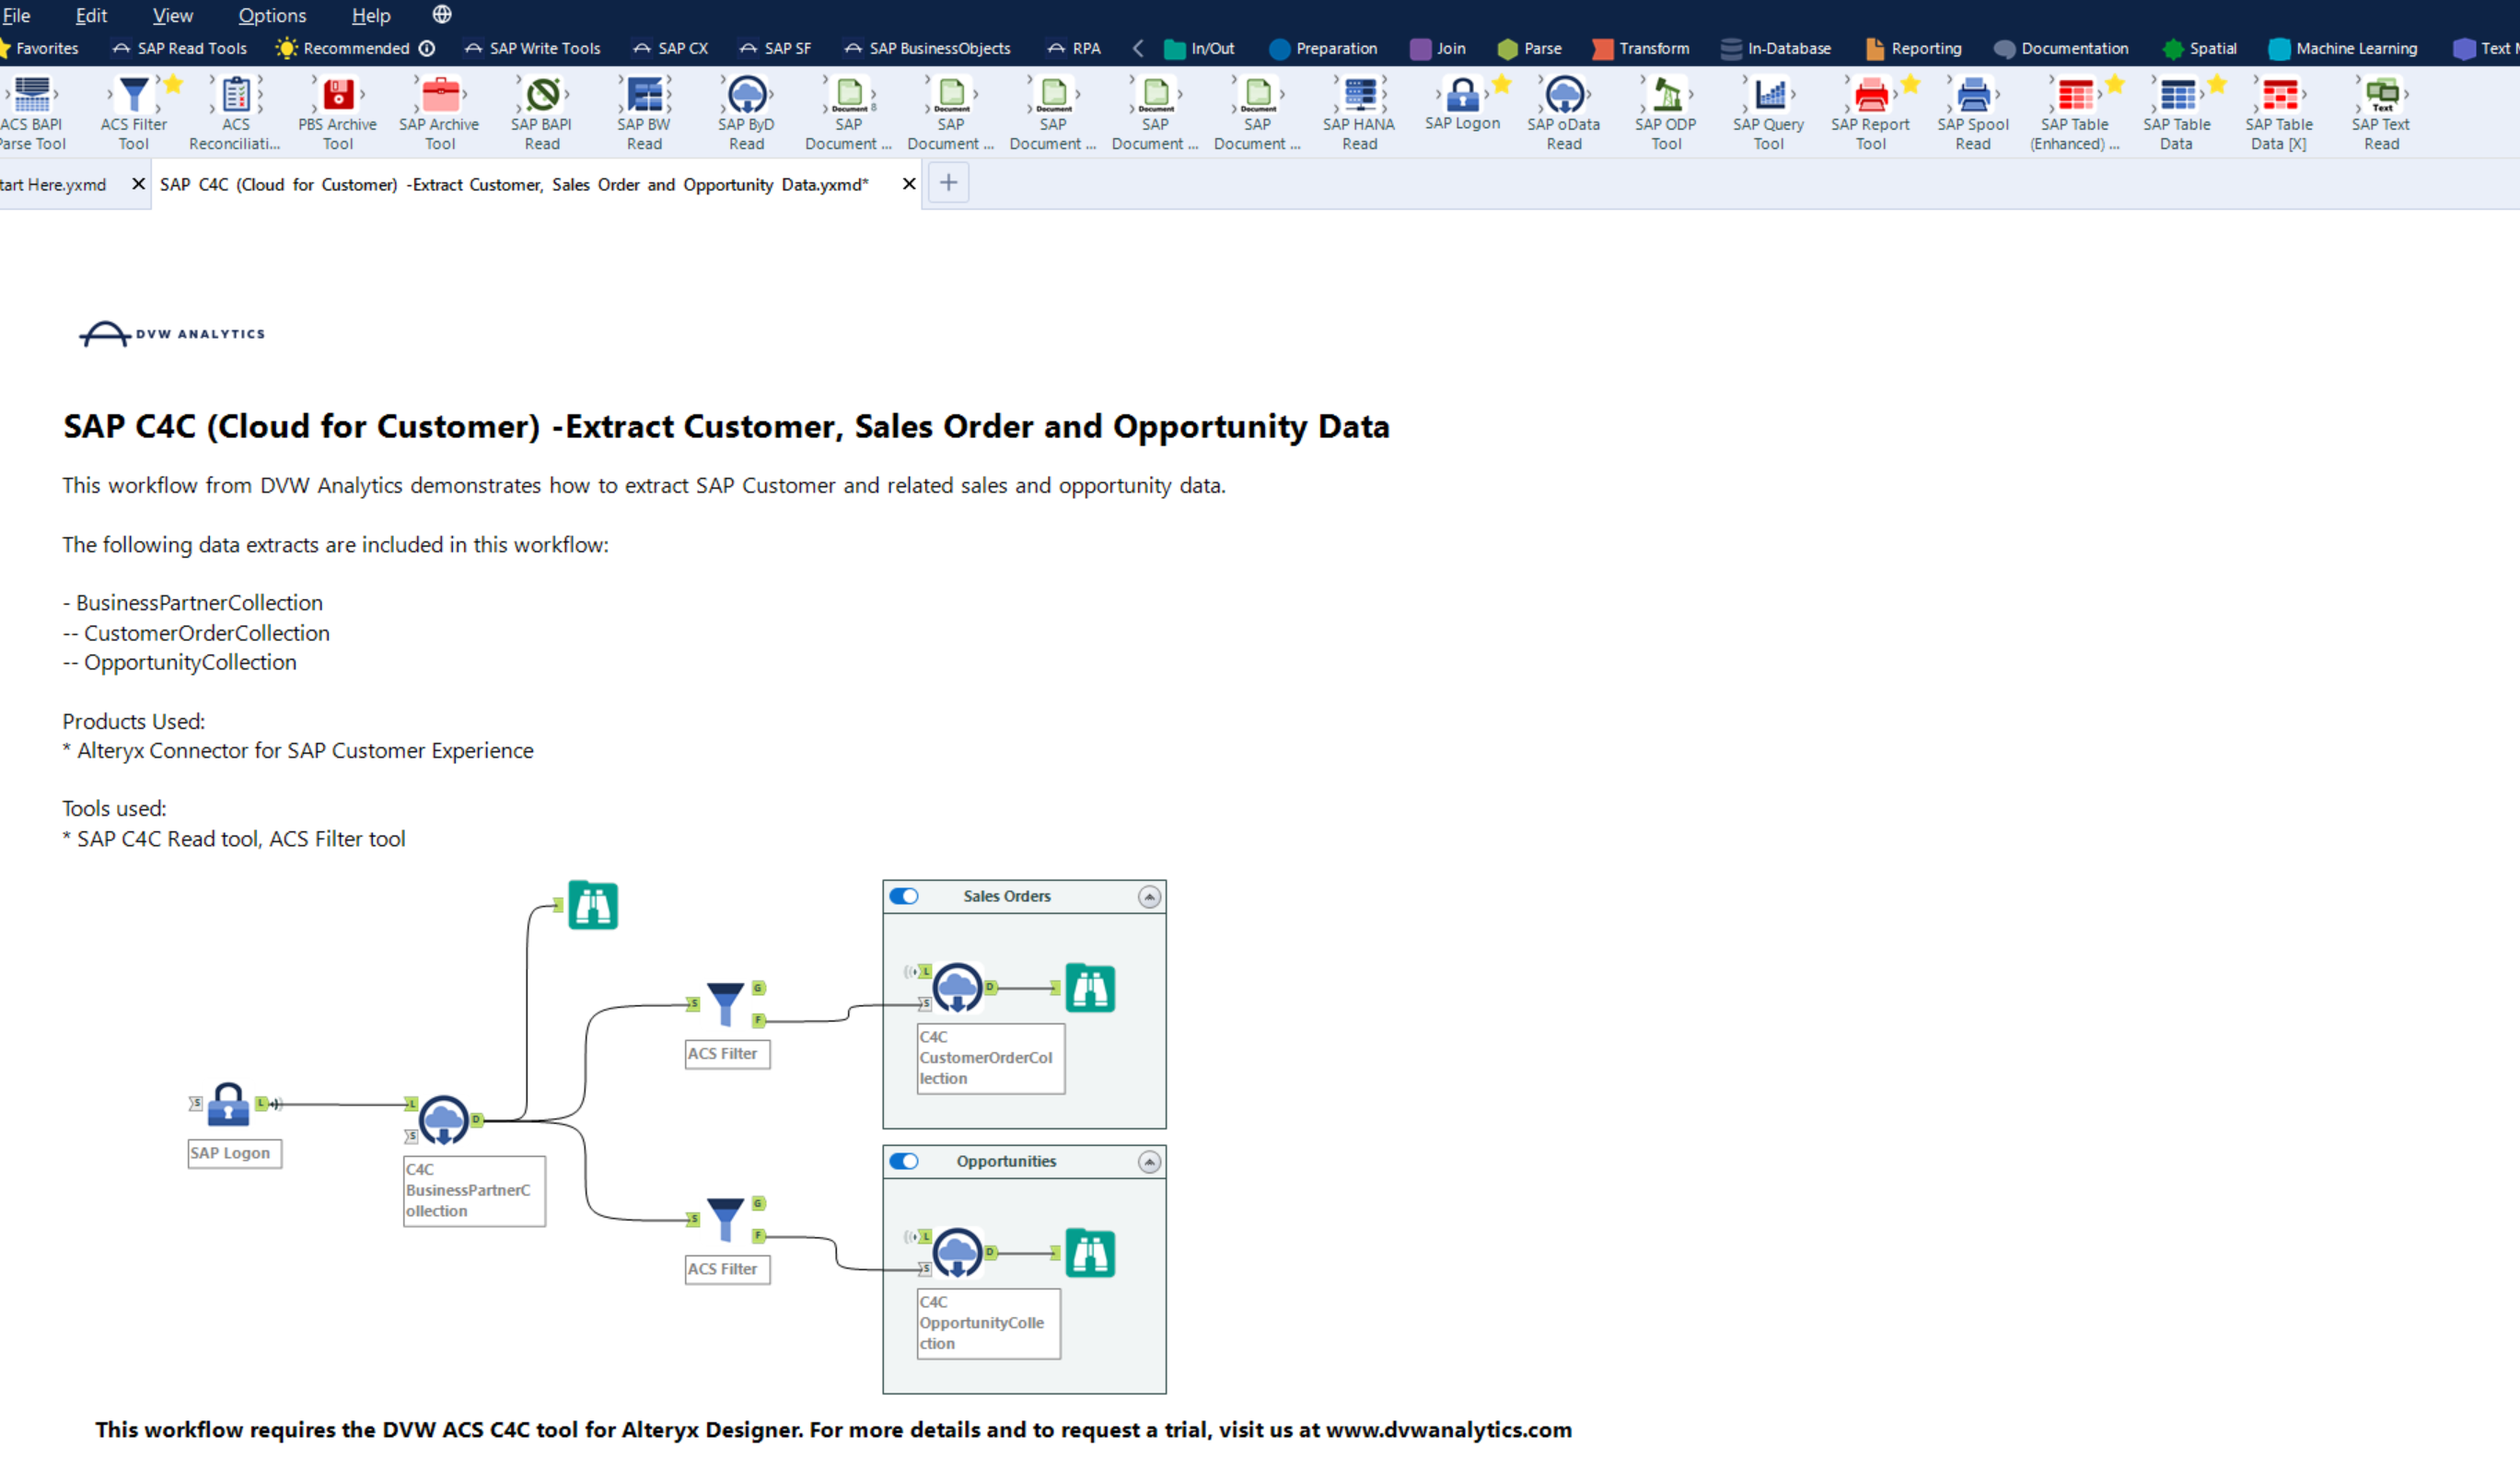Disable the Opportunities container toggle
2520x1470 pixels.
pyautogui.click(x=903, y=1161)
